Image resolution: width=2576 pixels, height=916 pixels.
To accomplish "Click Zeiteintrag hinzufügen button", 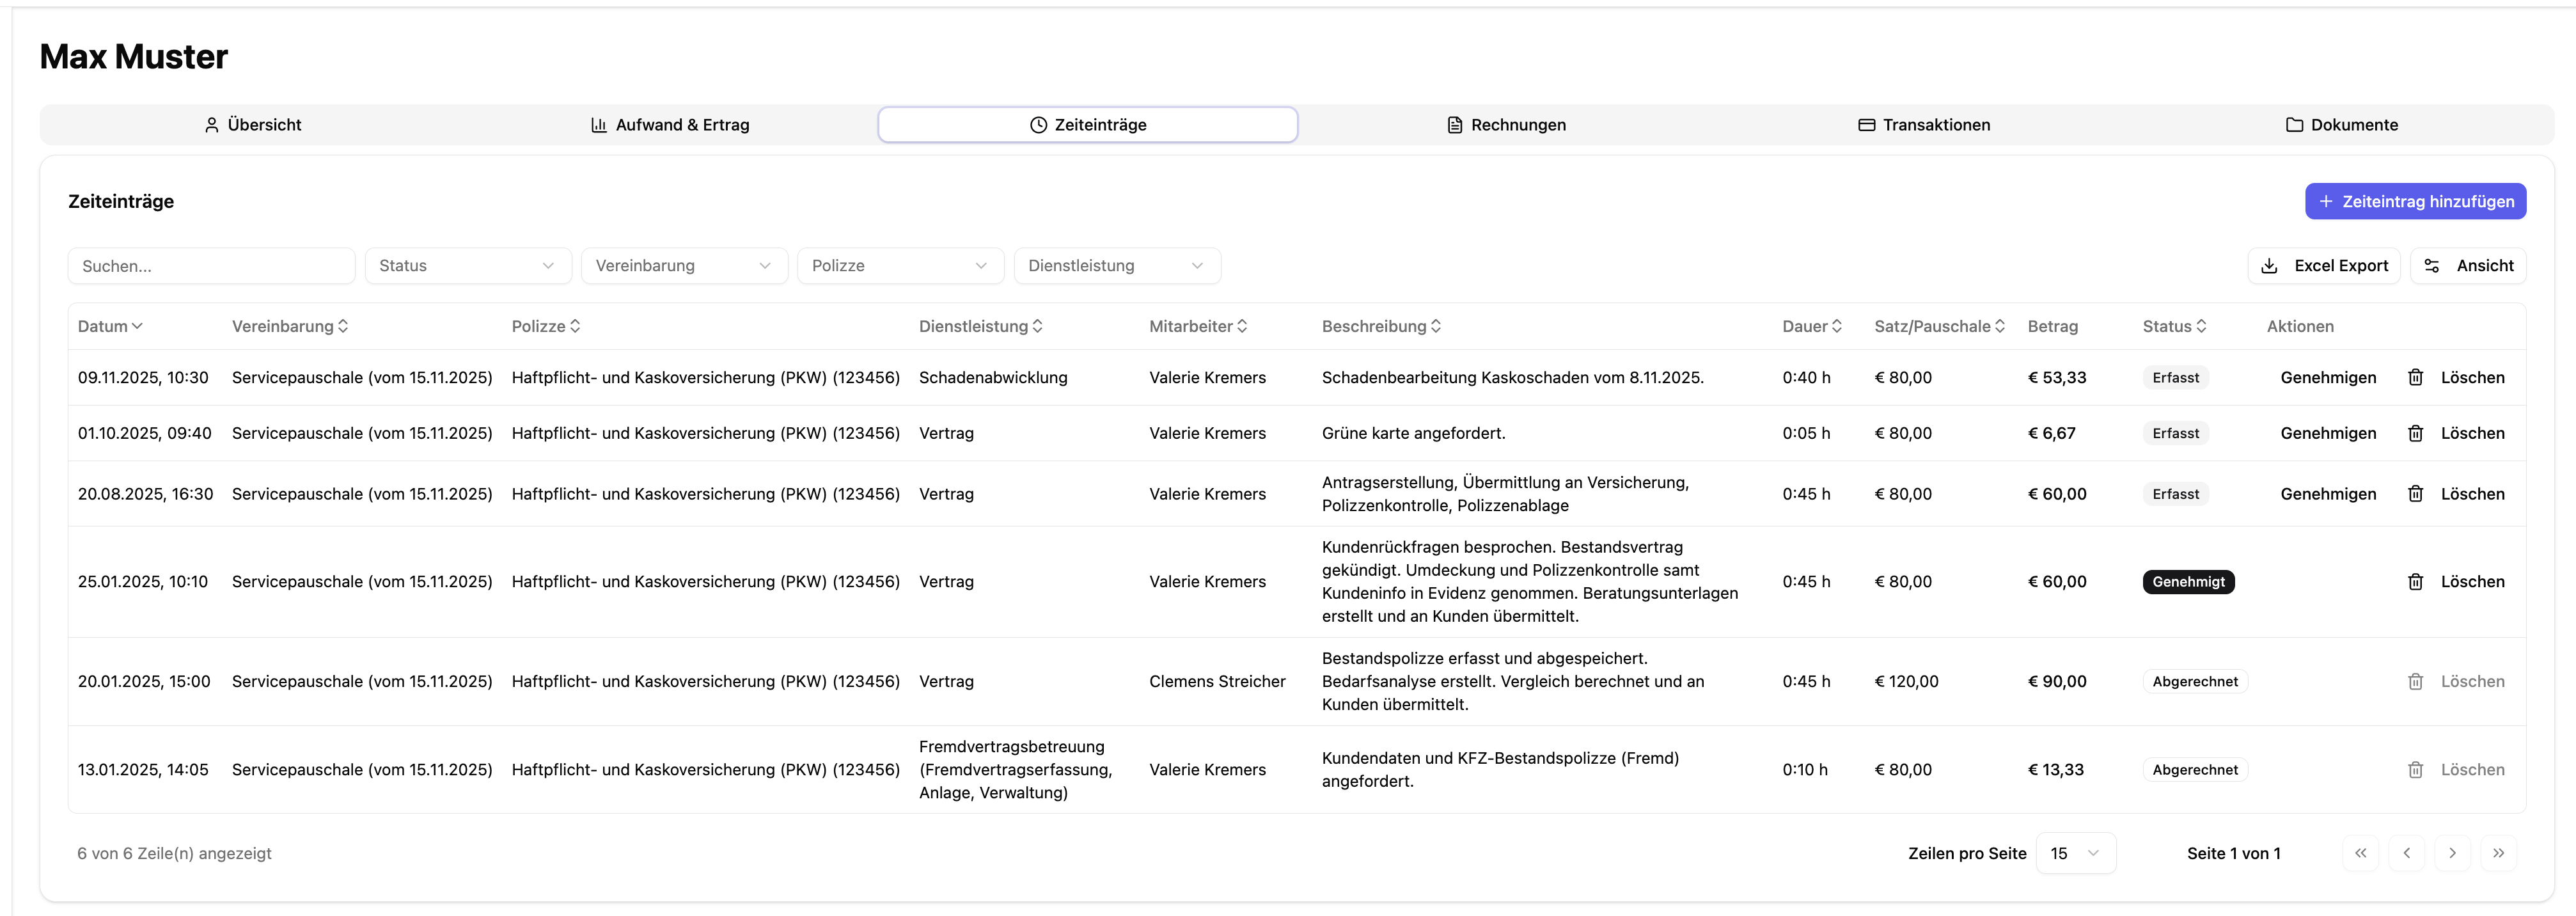I will 2415,201.
